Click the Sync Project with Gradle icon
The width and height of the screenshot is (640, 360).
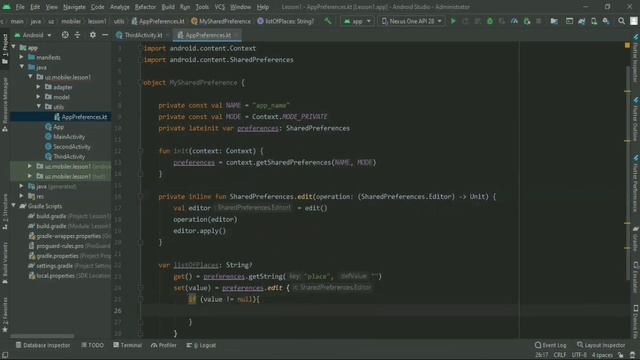point(582,21)
